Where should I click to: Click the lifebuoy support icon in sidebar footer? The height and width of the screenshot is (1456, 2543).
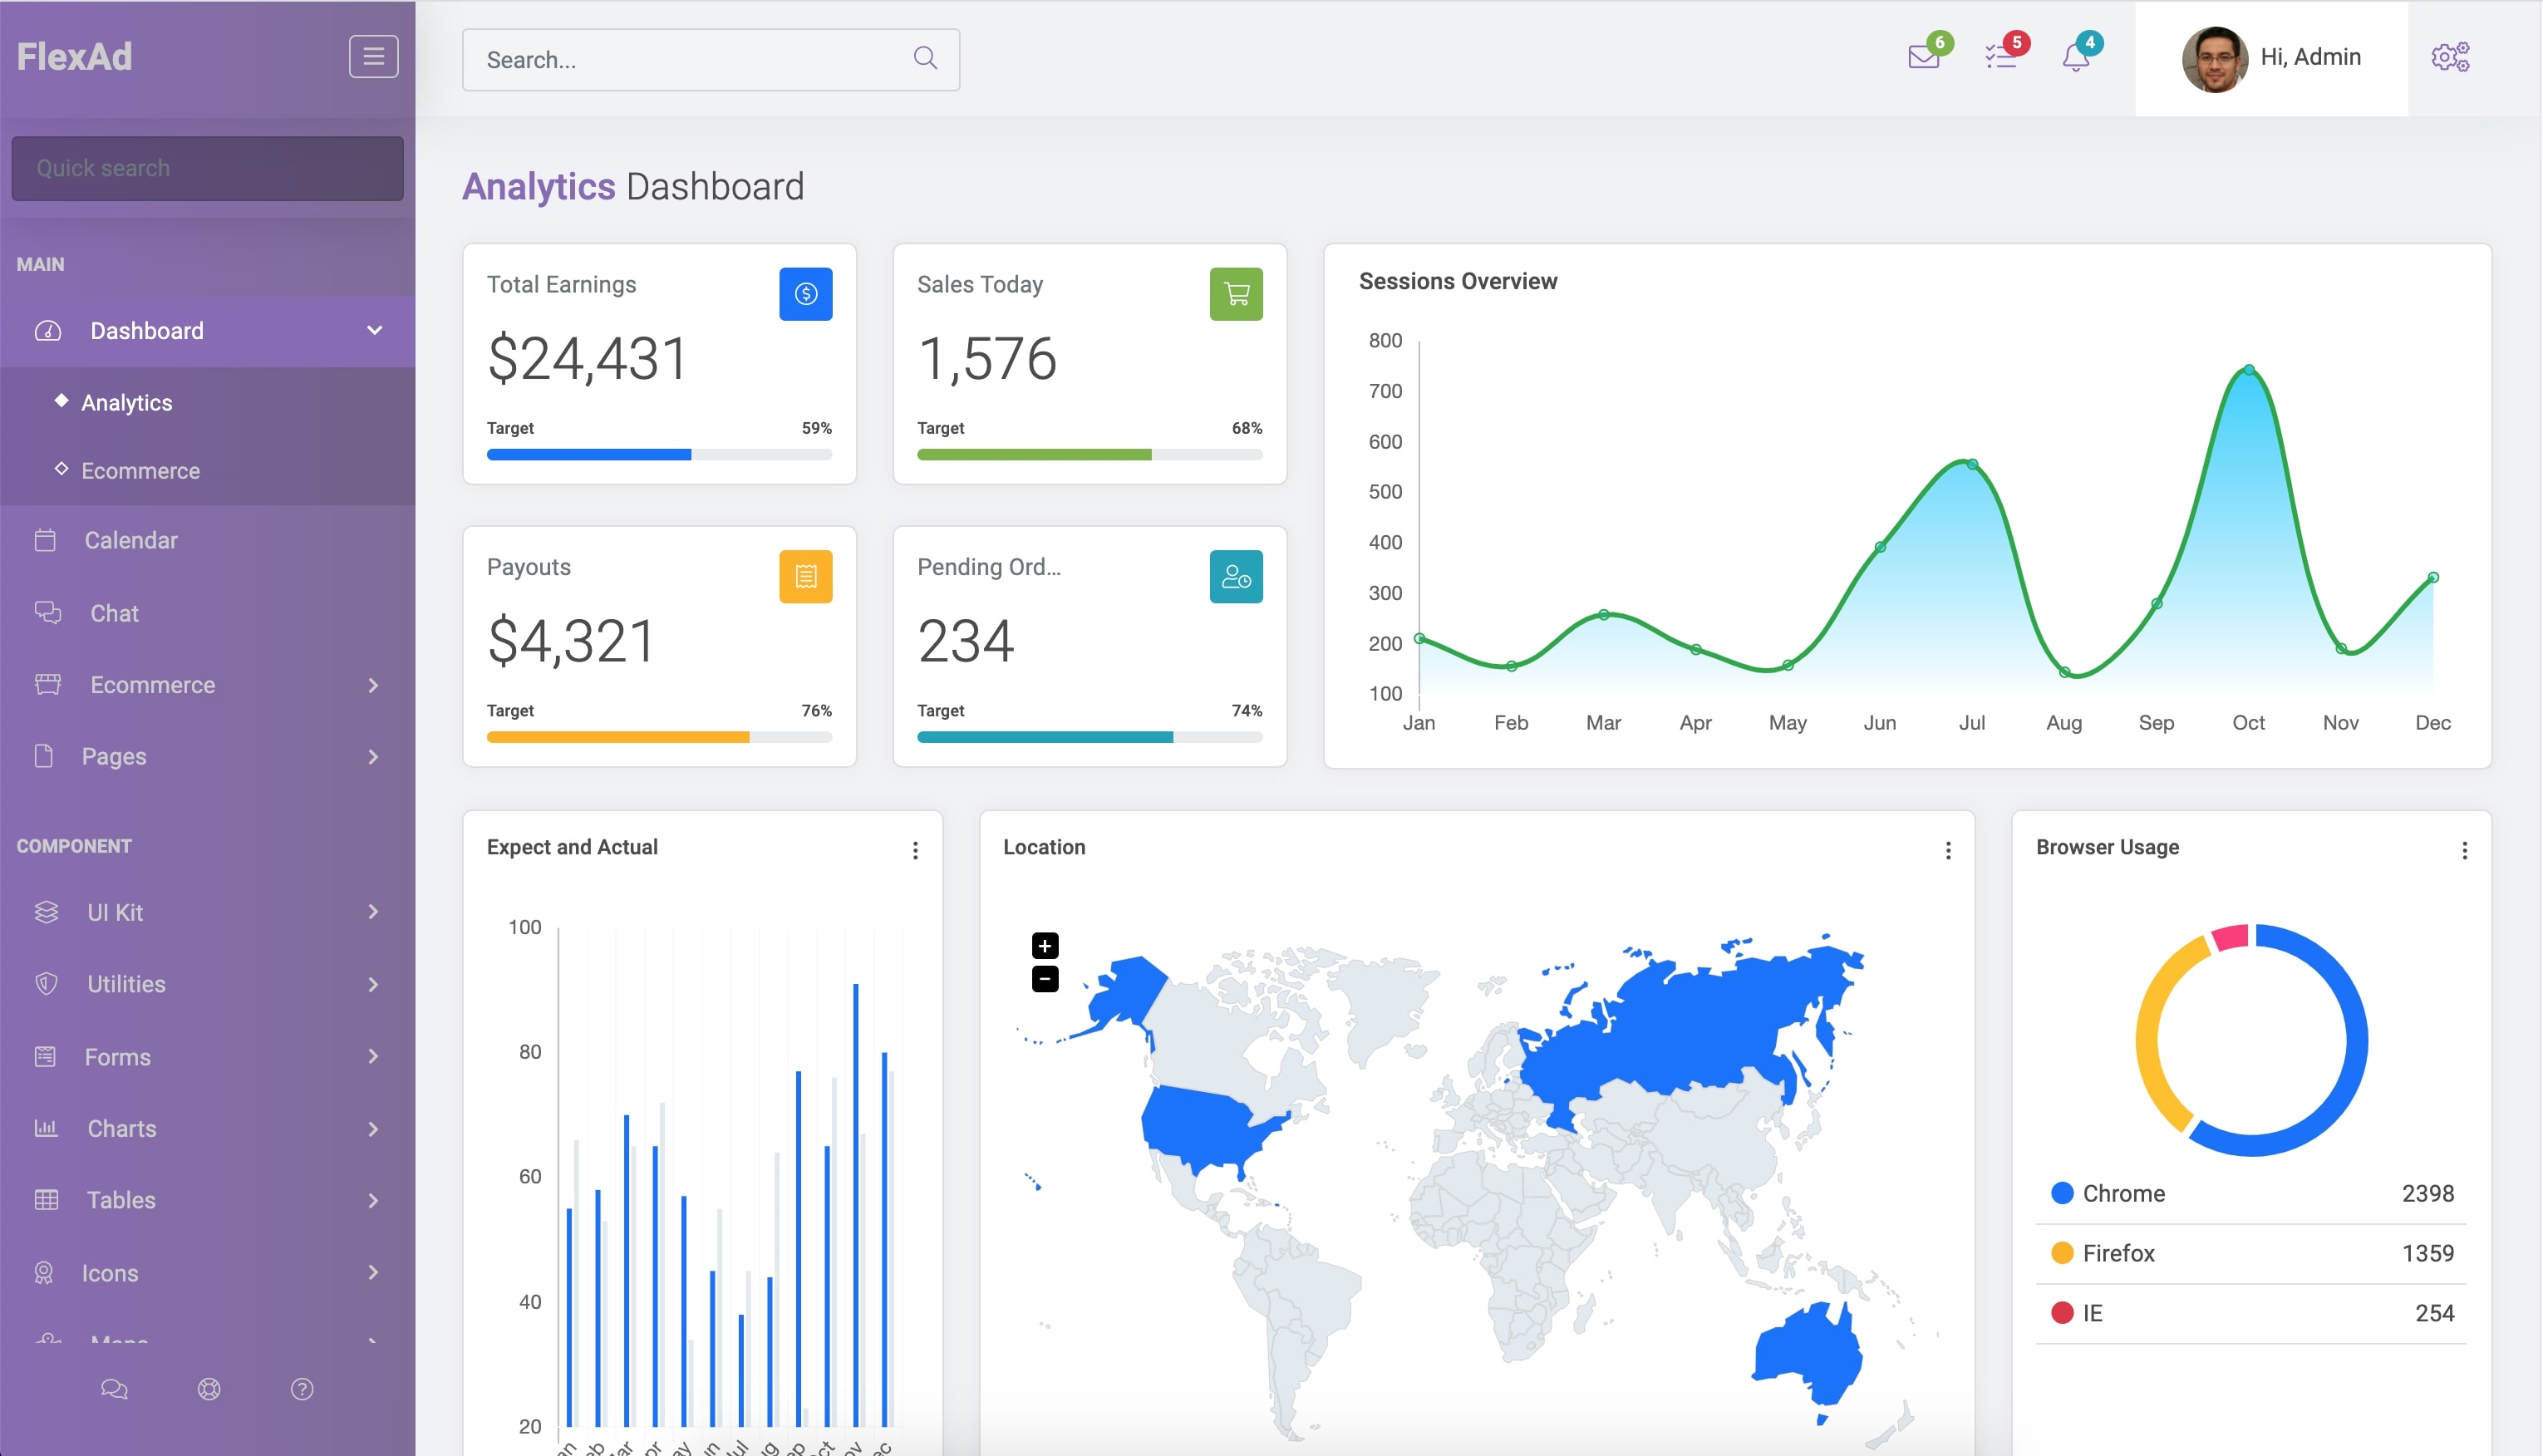[x=209, y=1389]
